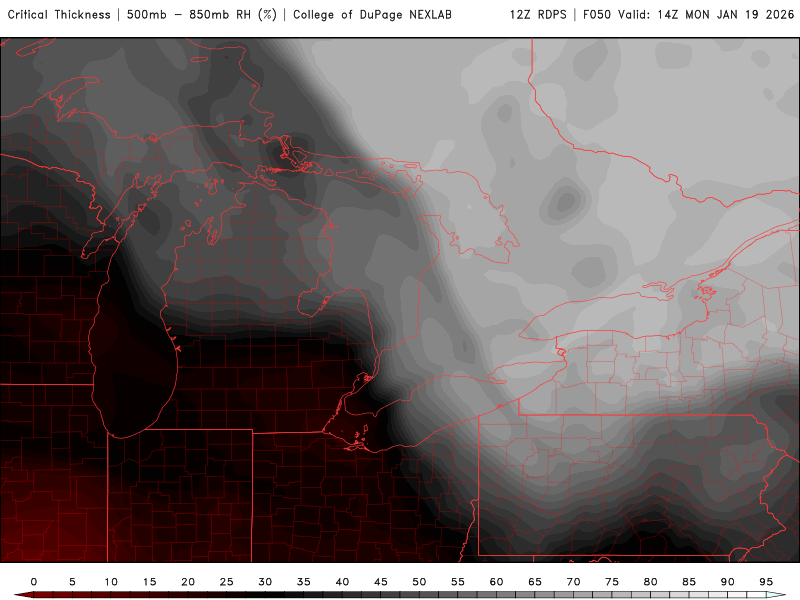Click the '5' color bar label
Viewport: 800px width, 600px height.
[x=72, y=582]
